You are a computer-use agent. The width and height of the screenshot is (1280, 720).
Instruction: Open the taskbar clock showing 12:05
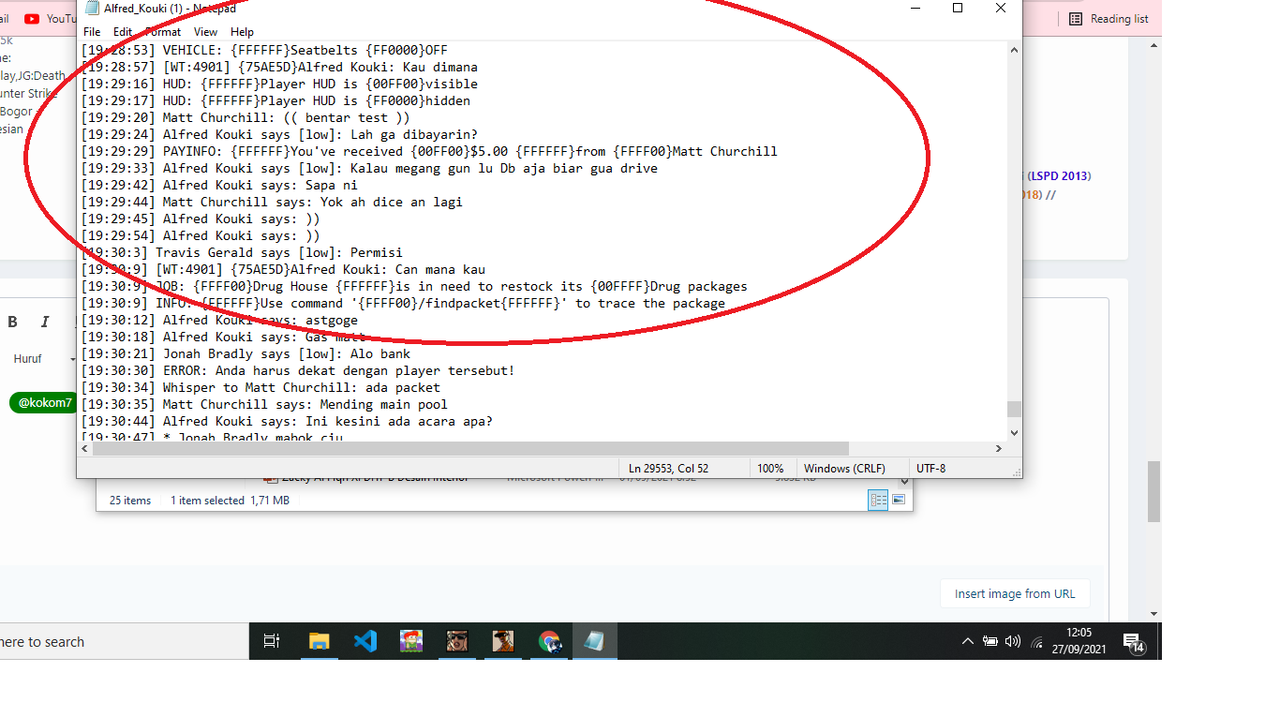(1079, 641)
